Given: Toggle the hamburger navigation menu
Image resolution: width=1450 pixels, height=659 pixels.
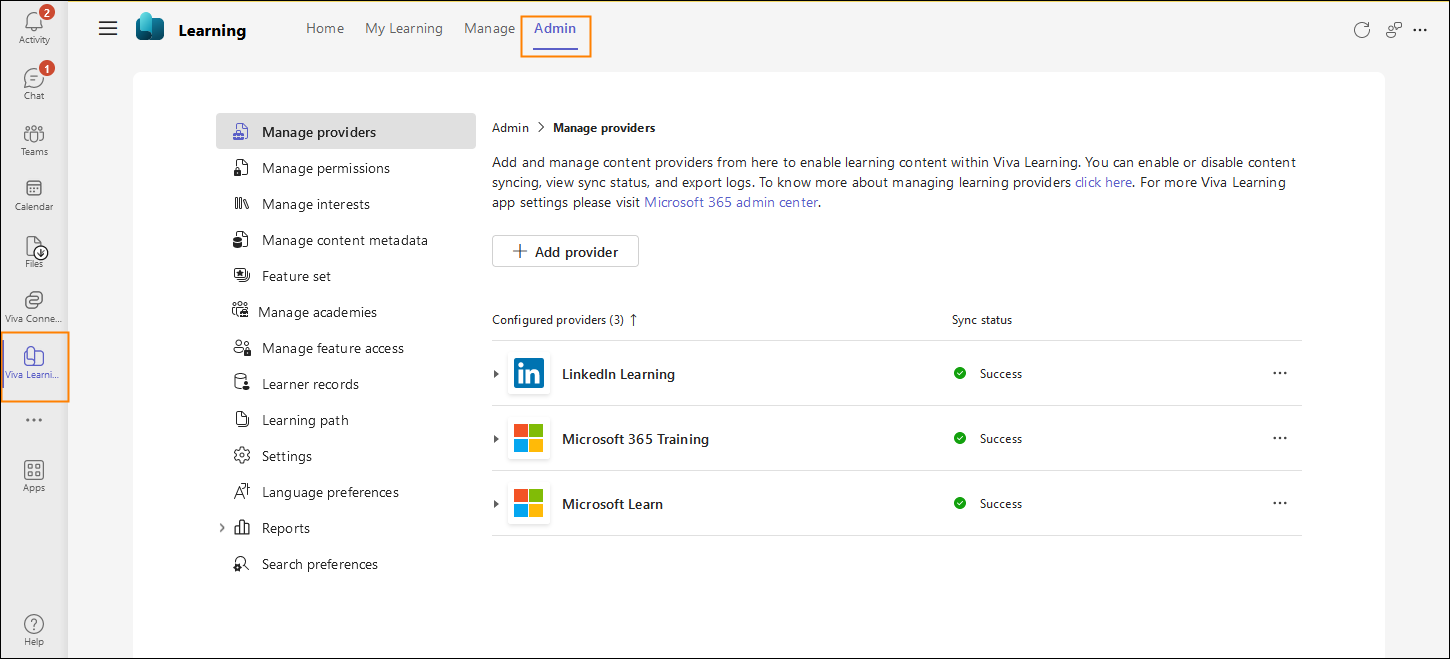Looking at the screenshot, I should (x=108, y=28).
